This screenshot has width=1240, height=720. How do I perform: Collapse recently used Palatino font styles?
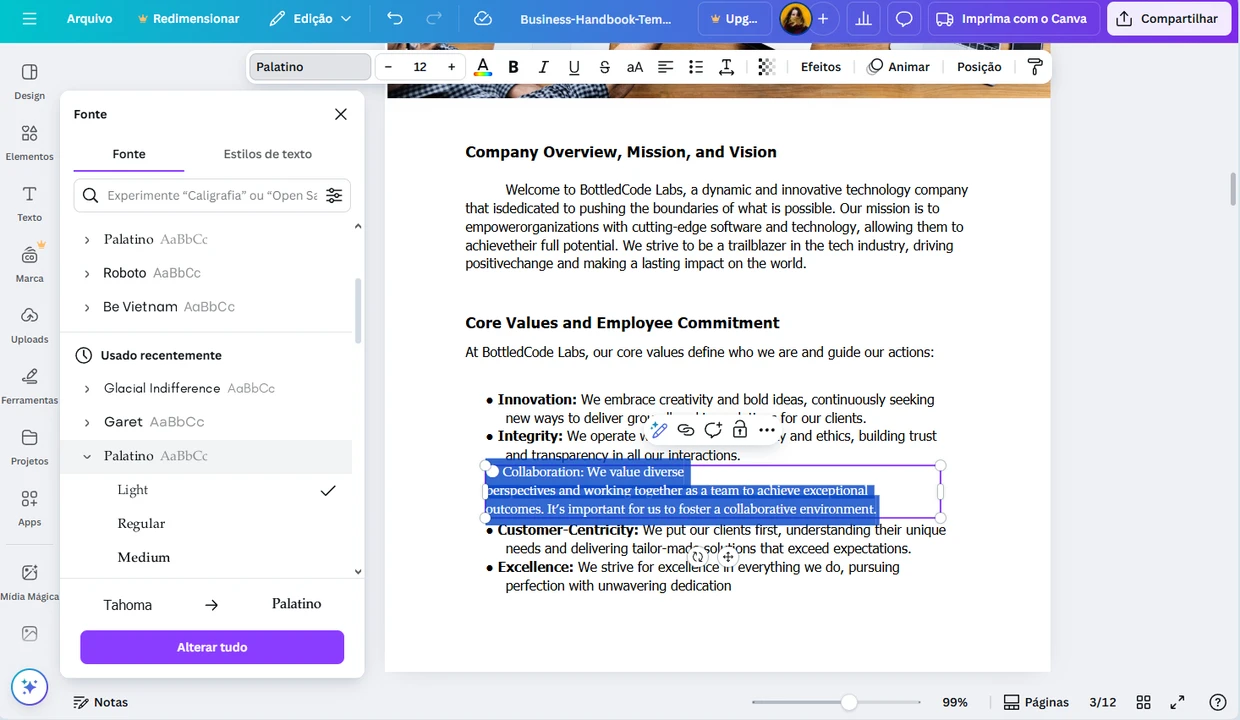[x=87, y=456]
